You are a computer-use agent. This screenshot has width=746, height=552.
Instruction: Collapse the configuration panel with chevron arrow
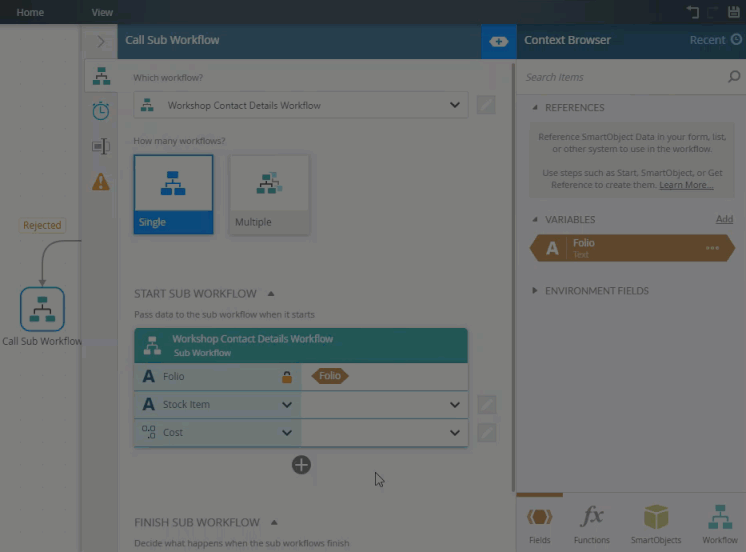point(101,41)
